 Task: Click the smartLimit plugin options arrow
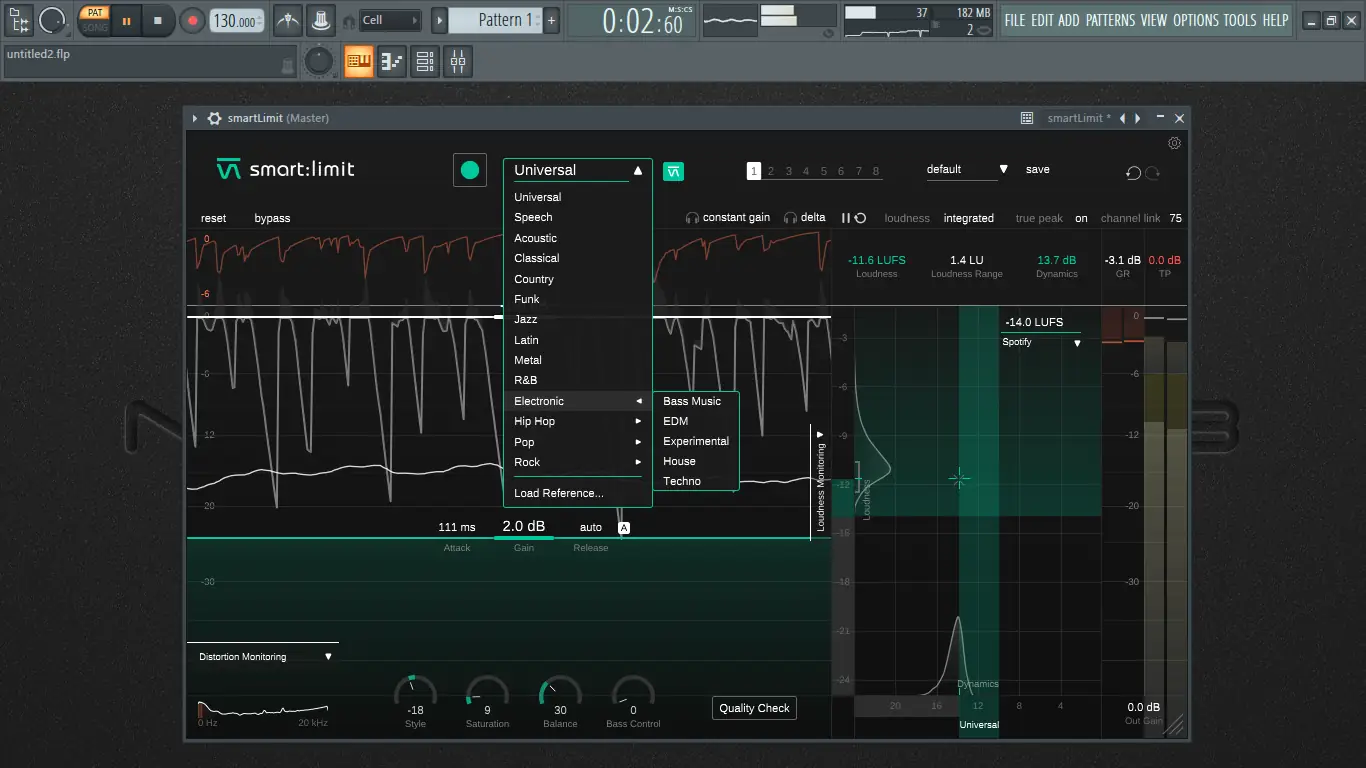[x=196, y=118]
